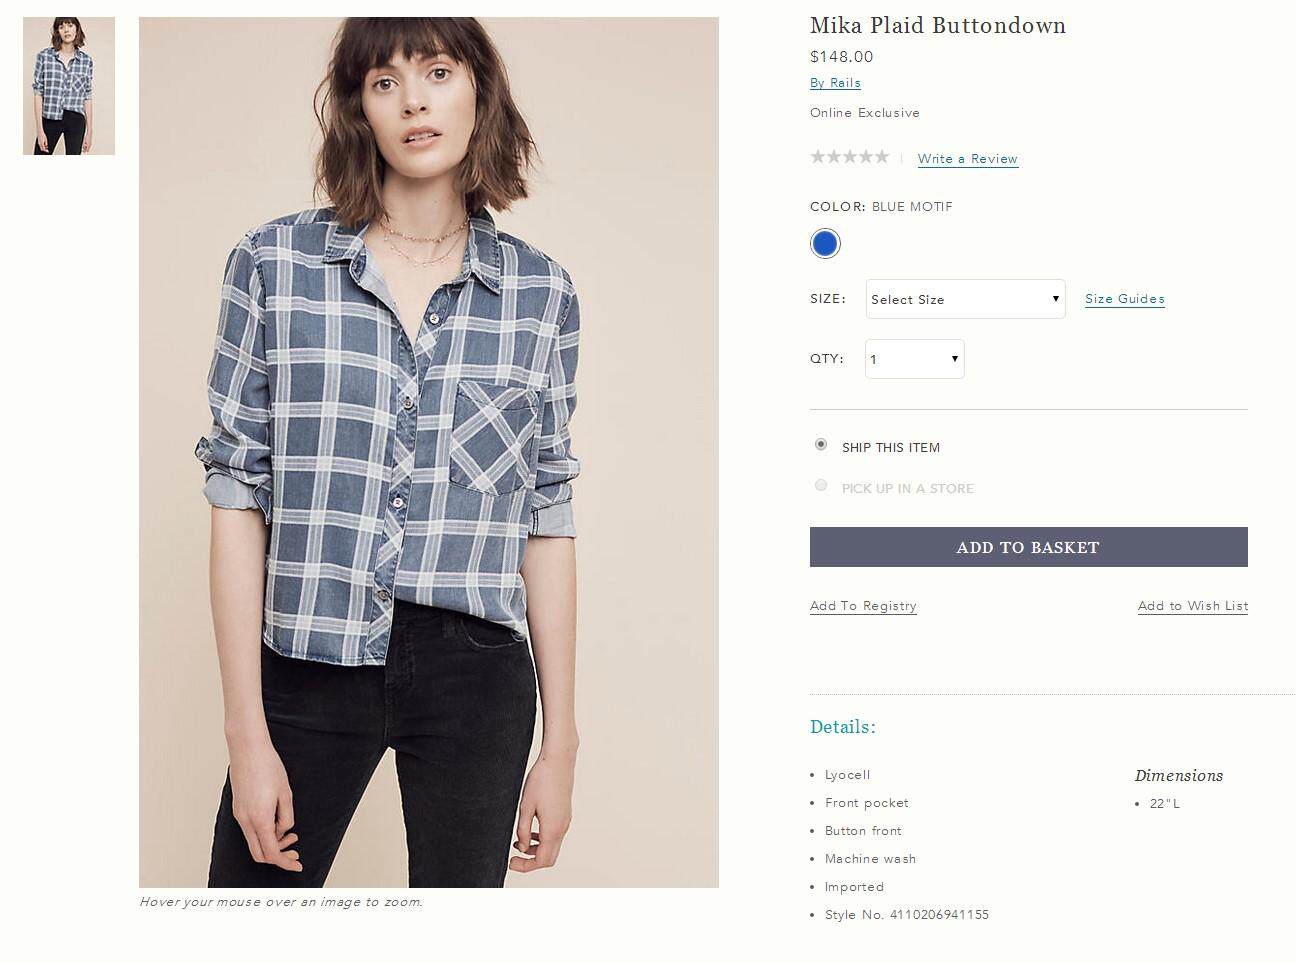Open the By Rails brand link
The image size is (1296, 963).
[x=835, y=83]
